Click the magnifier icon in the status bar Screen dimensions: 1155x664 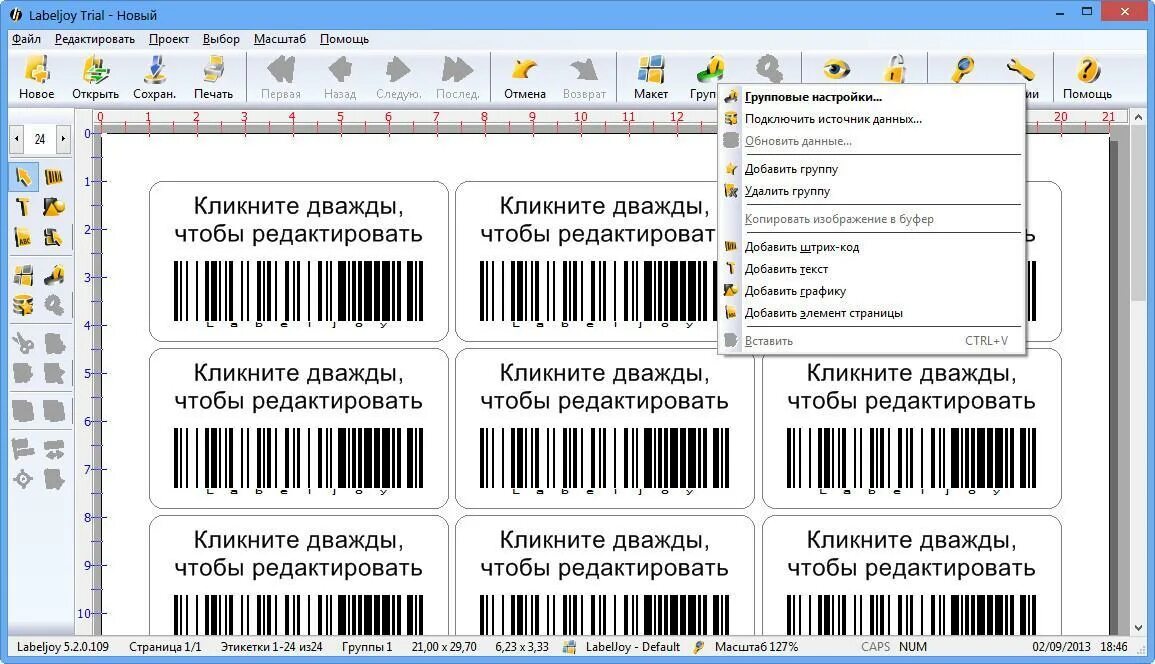coord(698,647)
